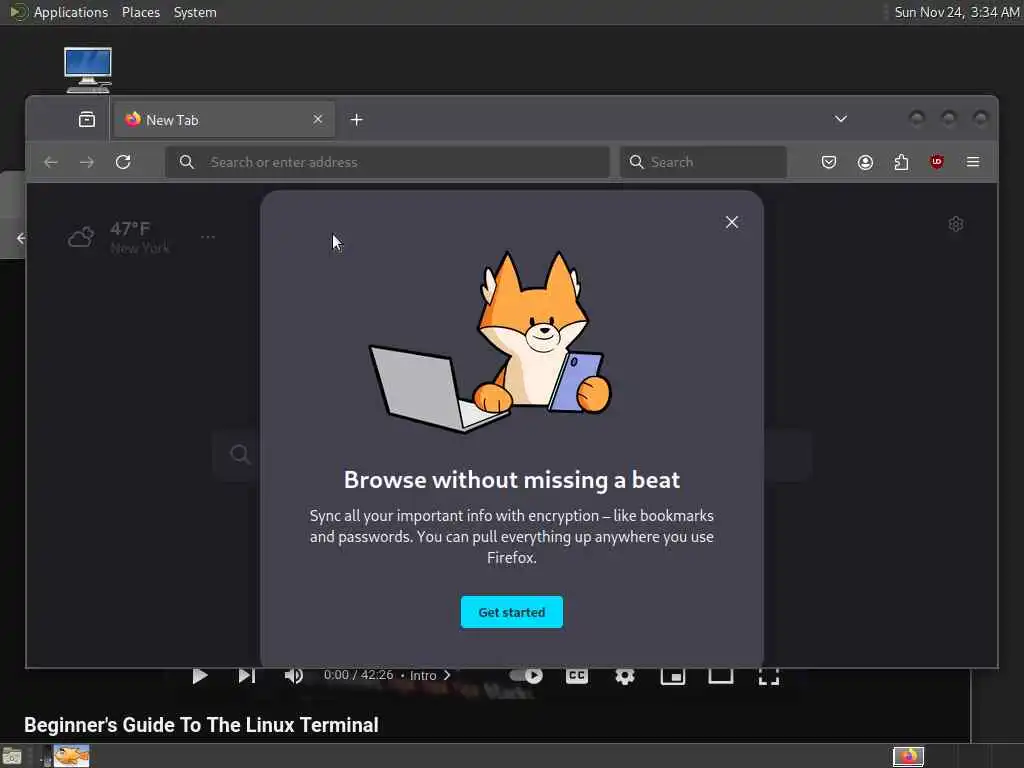
Task: Click the video time 0:00 / 42:26
Action: point(359,675)
